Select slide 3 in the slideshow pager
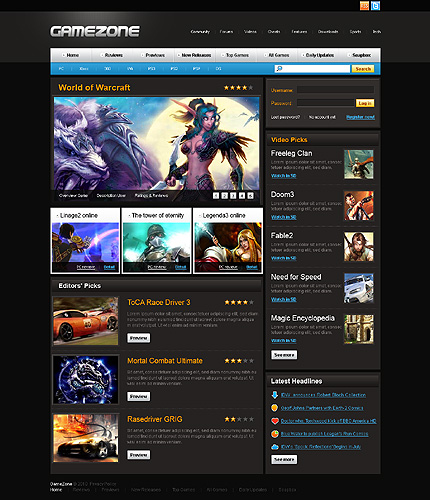The width and height of the screenshot is (430, 500). pyautogui.click(x=233, y=196)
